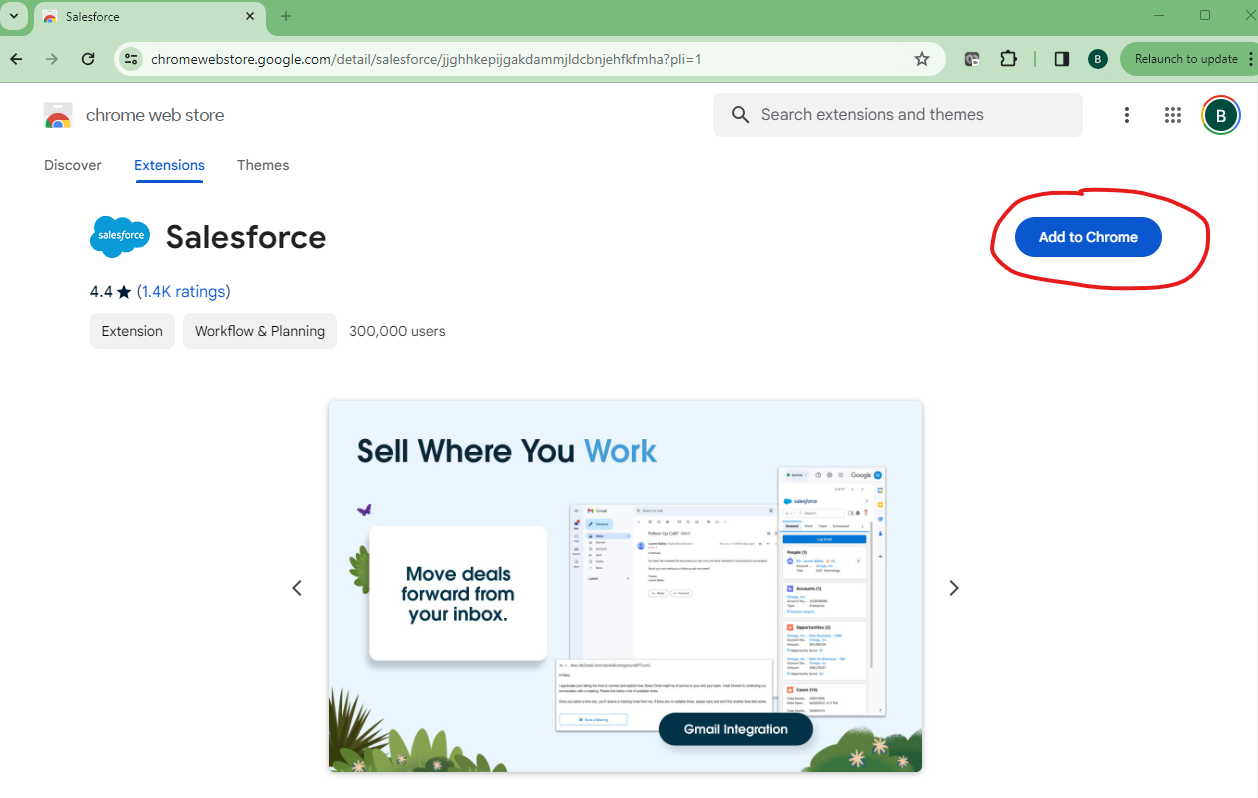
Task: Switch to the Themes tab
Action: 263,165
